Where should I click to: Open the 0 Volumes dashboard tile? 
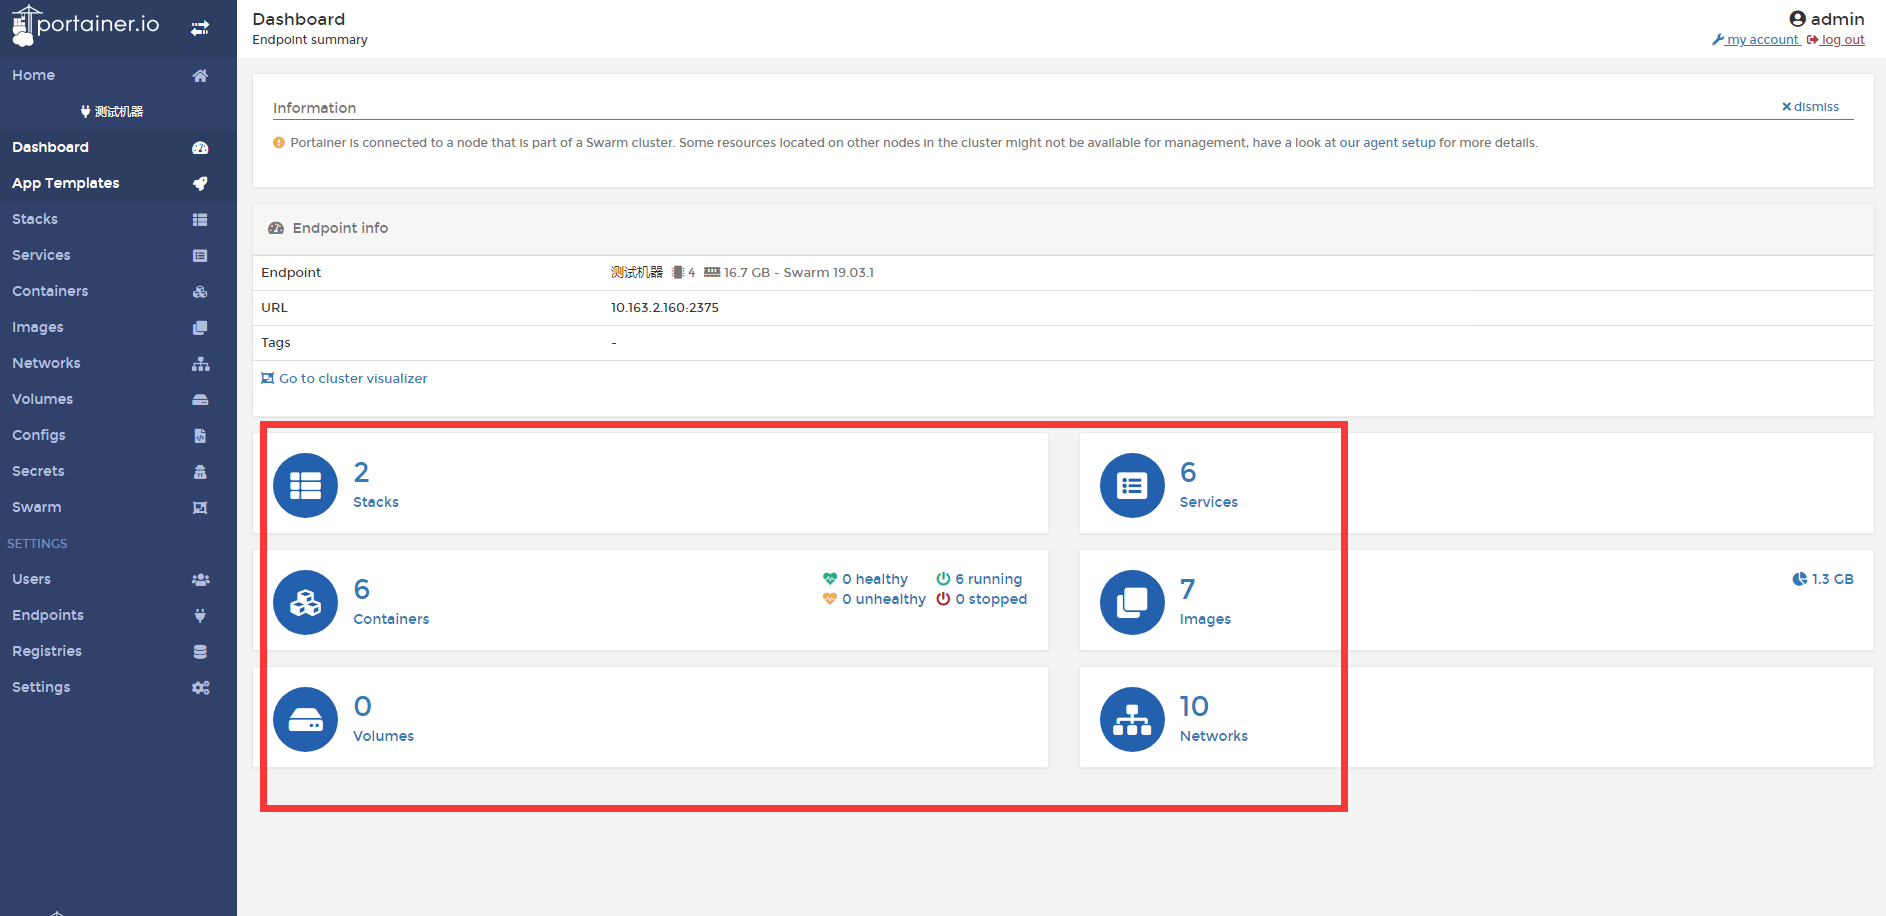pos(650,717)
